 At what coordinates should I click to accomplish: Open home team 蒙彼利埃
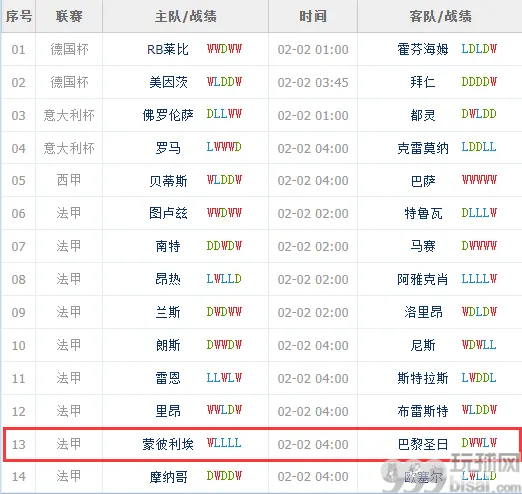click(168, 444)
